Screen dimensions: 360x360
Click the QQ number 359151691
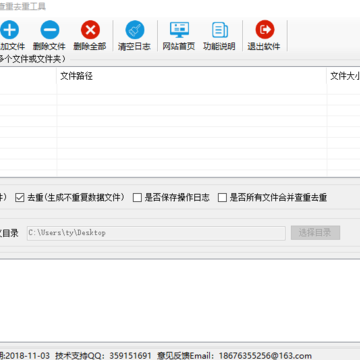130,356
